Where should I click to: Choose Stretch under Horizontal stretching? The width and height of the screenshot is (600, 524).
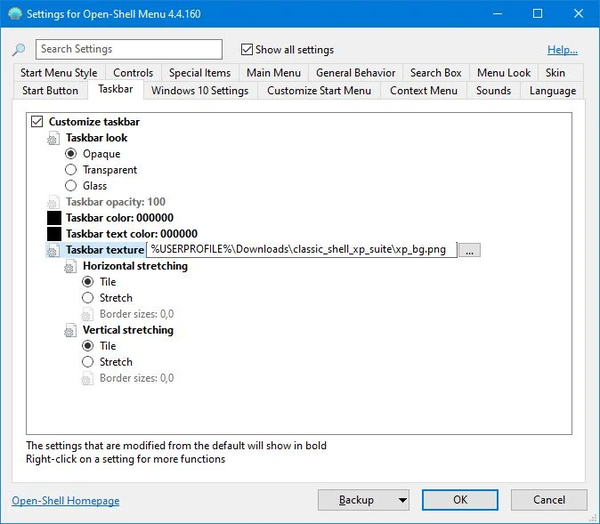pos(88,298)
